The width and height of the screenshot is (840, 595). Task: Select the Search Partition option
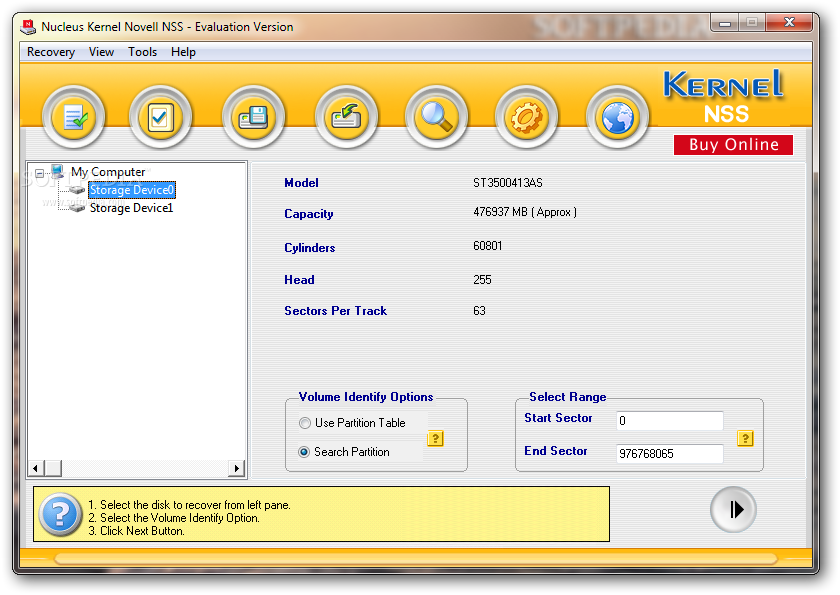click(344, 452)
